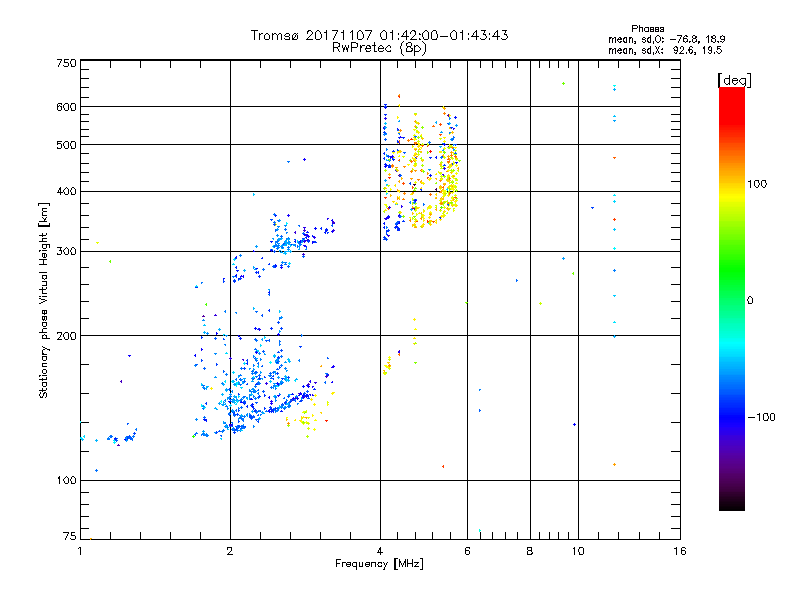The height and width of the screenshot is (600, 800).
Task: Click the colorbar label '0'
Action: 750,301
